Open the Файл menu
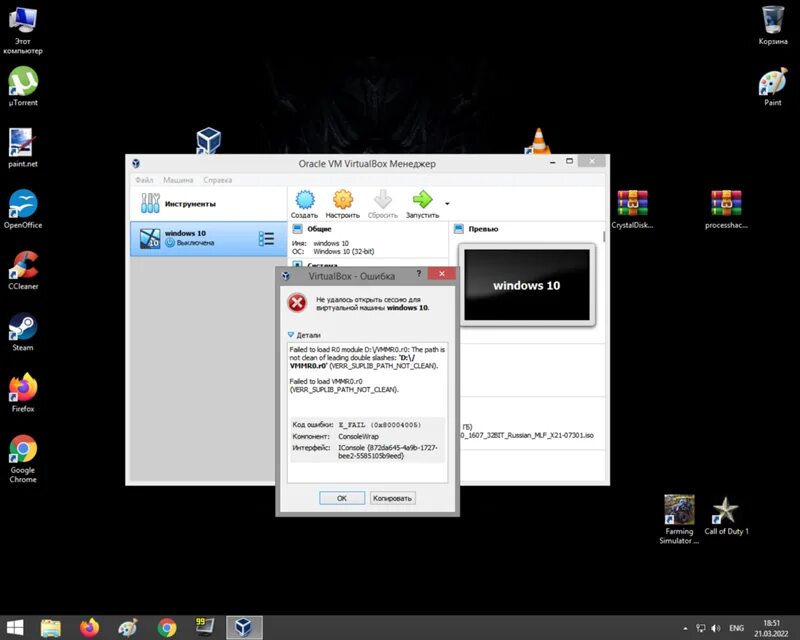 point(144,180)
